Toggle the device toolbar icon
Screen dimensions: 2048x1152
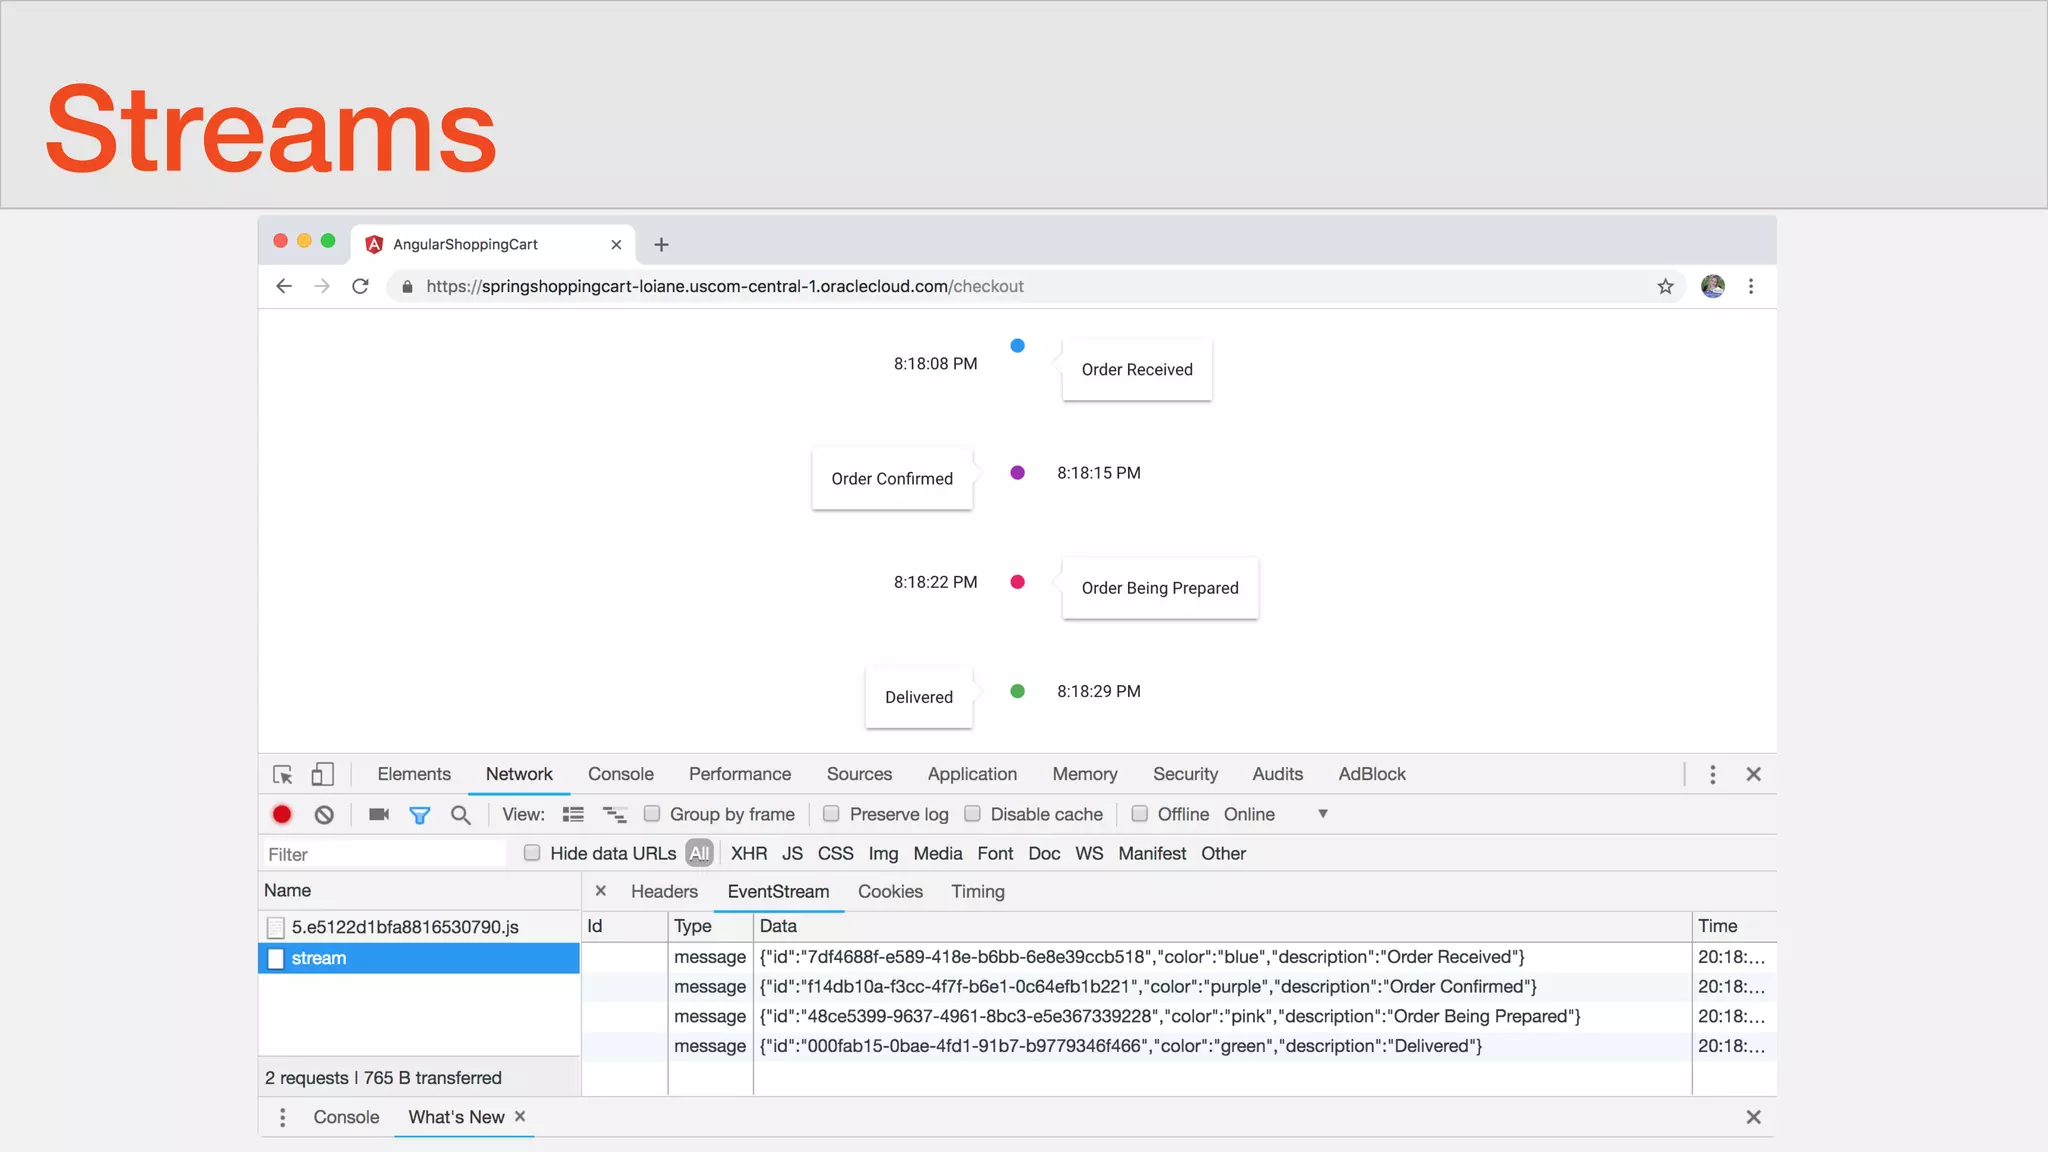click(x=322, y=774)
